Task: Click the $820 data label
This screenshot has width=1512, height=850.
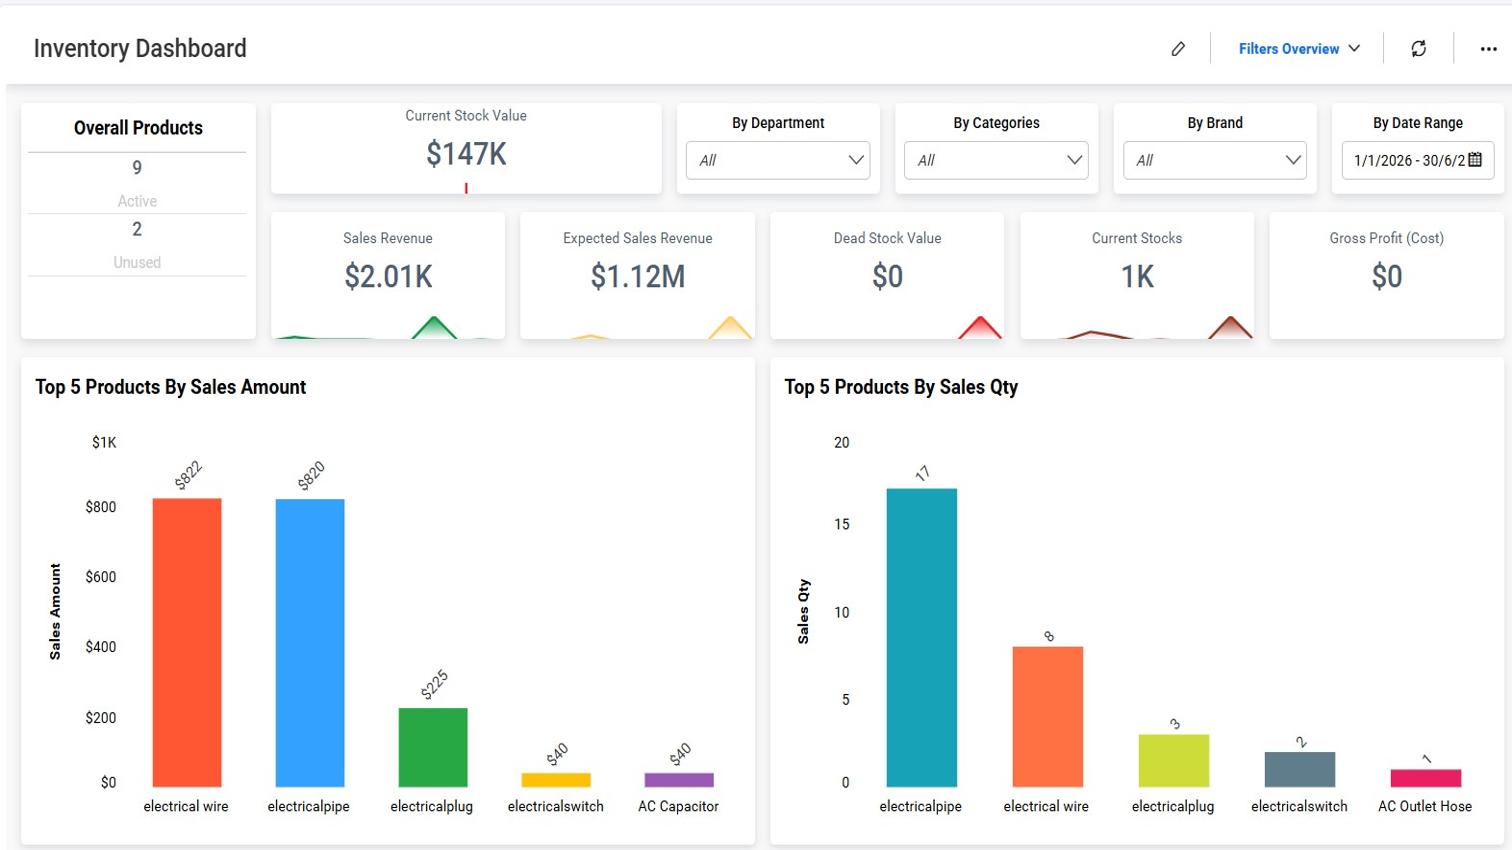Action: 311,476
